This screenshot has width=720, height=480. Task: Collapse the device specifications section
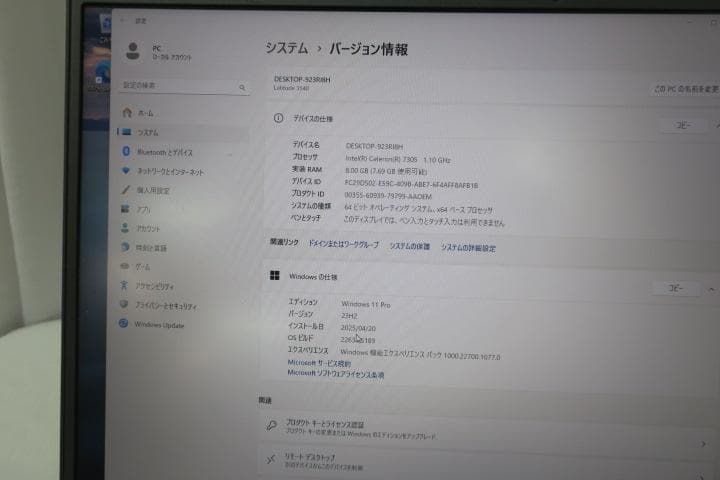(x=717, y=125)
